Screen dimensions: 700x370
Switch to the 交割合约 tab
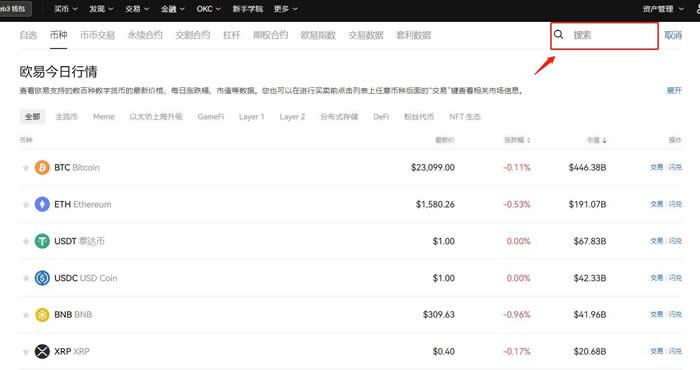(193, 35)
